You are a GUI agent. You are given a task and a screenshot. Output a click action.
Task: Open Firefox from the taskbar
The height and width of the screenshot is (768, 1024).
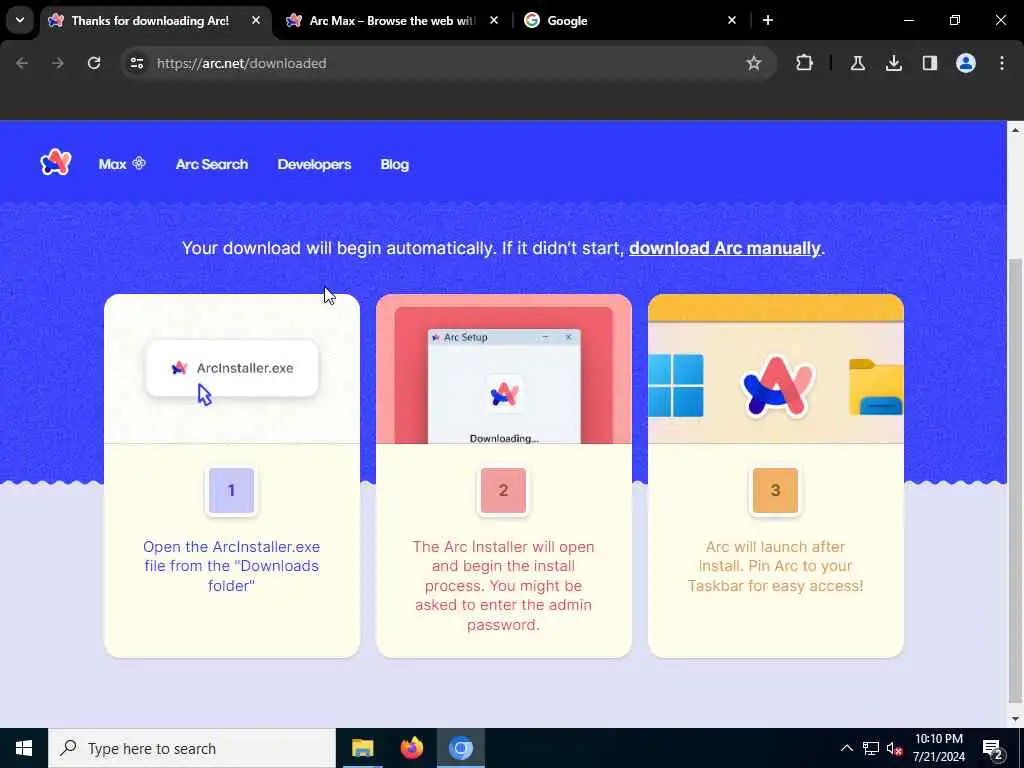(411, 748)
